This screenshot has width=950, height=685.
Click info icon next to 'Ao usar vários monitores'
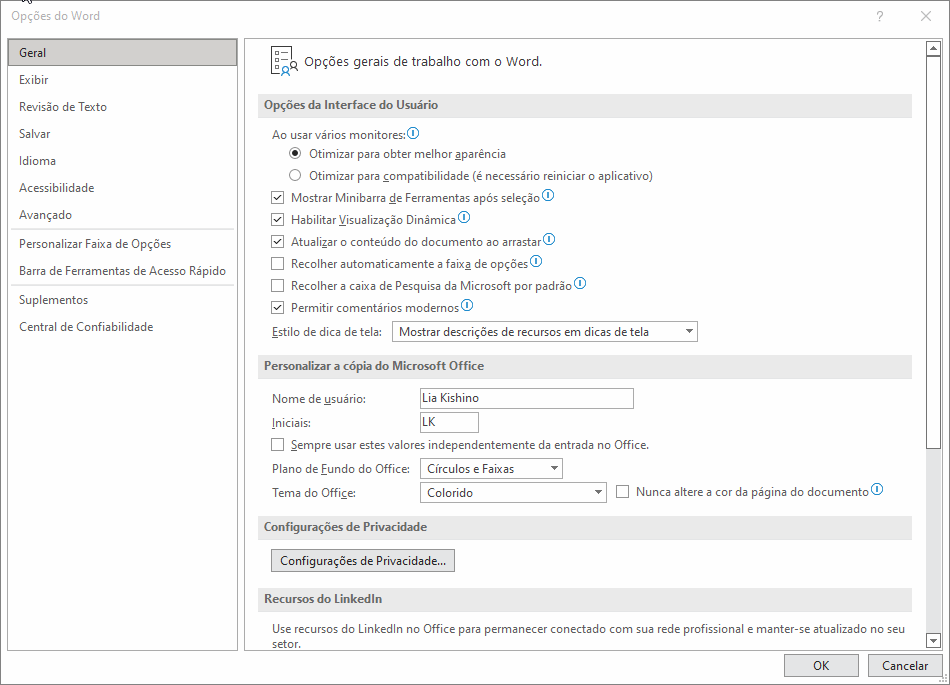pyautogui.click(x=413, y=133)
